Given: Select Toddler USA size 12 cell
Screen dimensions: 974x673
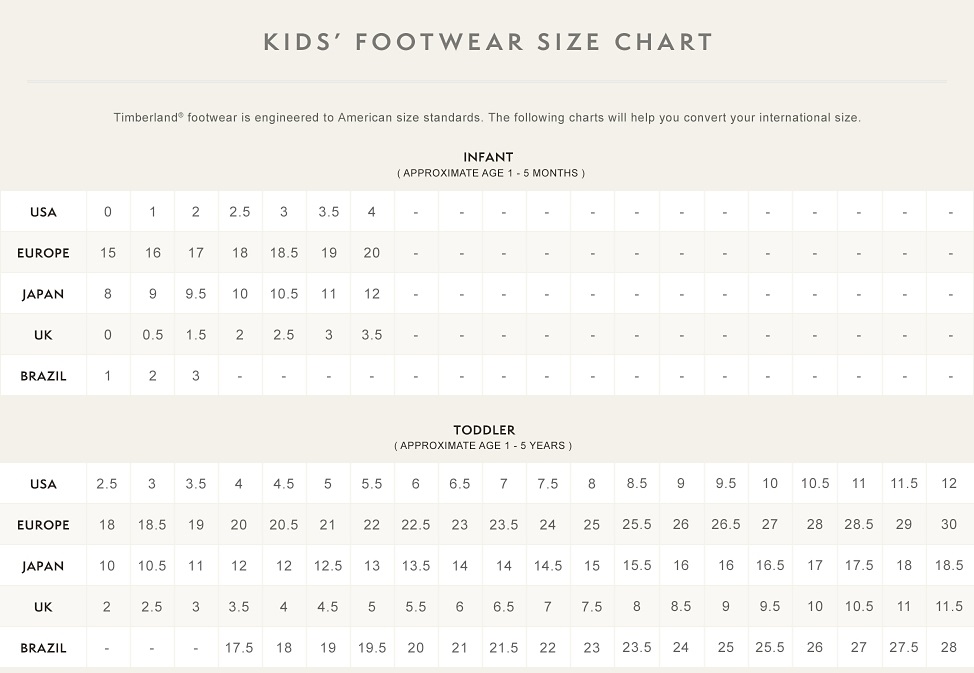Looking at the screenshot, I should pyautogui.click(x=948, y=484).
